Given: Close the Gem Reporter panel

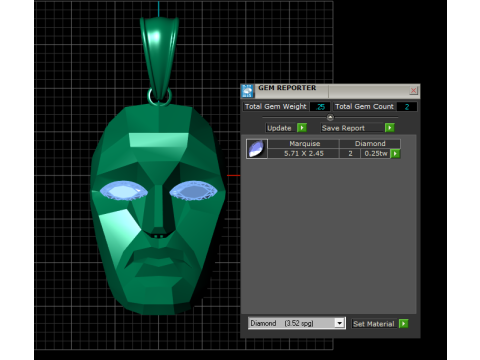Looking at the screenshot, I should coord(413,90).
